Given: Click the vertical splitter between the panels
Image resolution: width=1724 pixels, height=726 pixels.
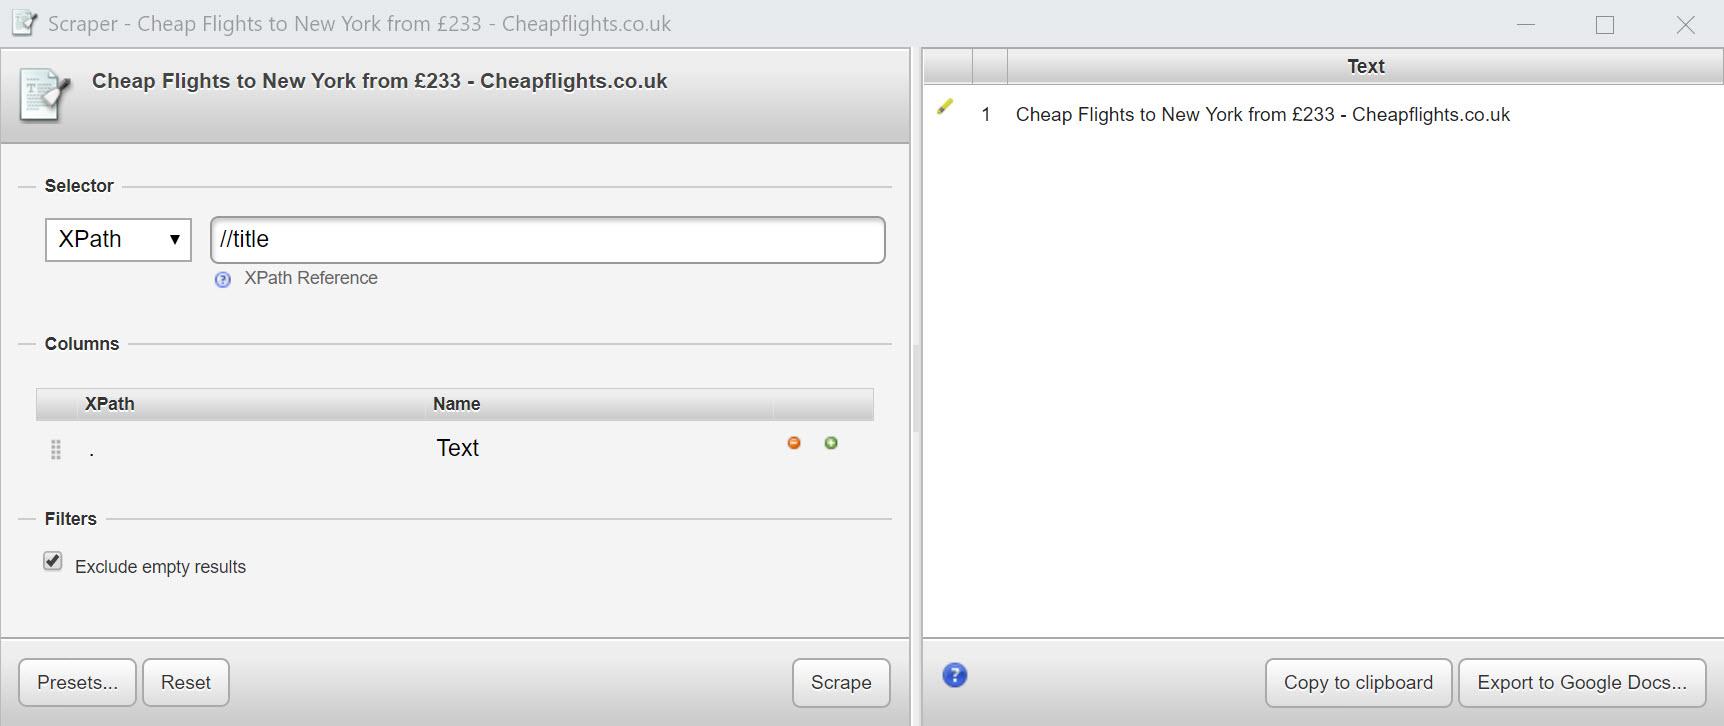Looking at the screenshot, I should pos(916,388).
